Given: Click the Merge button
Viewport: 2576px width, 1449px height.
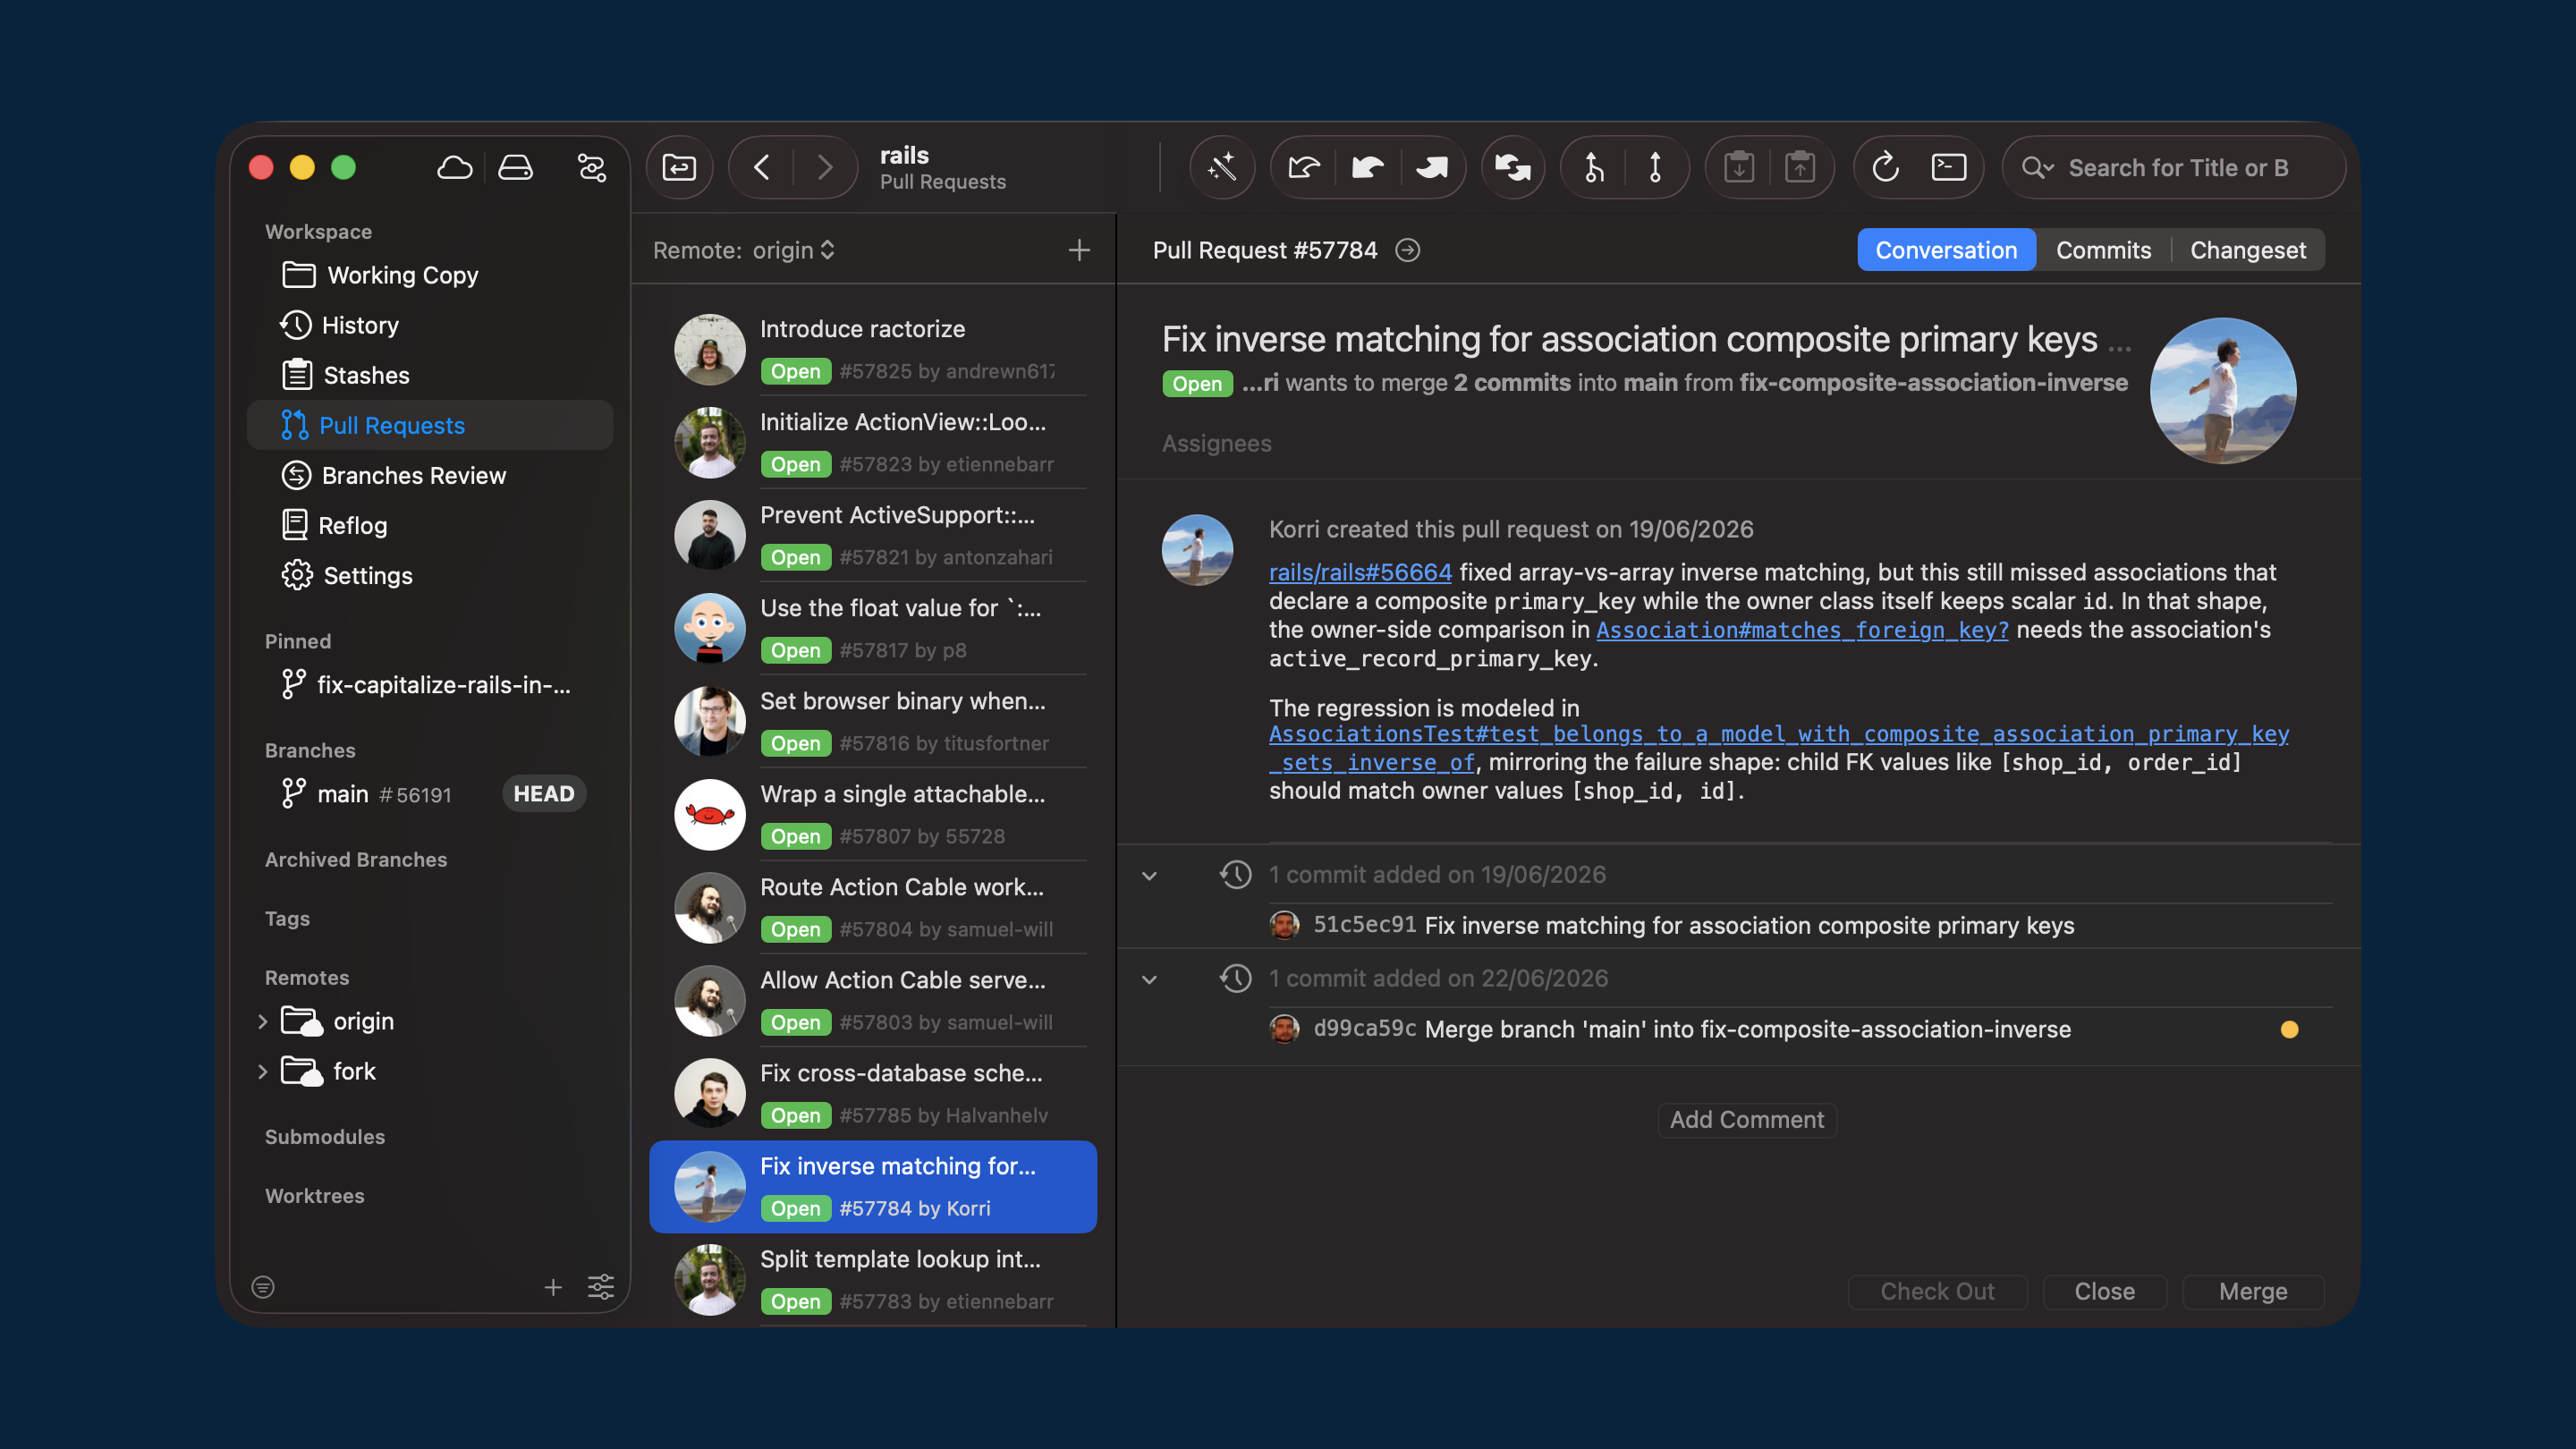Looking at the screenshot, I should 2253,1291.
